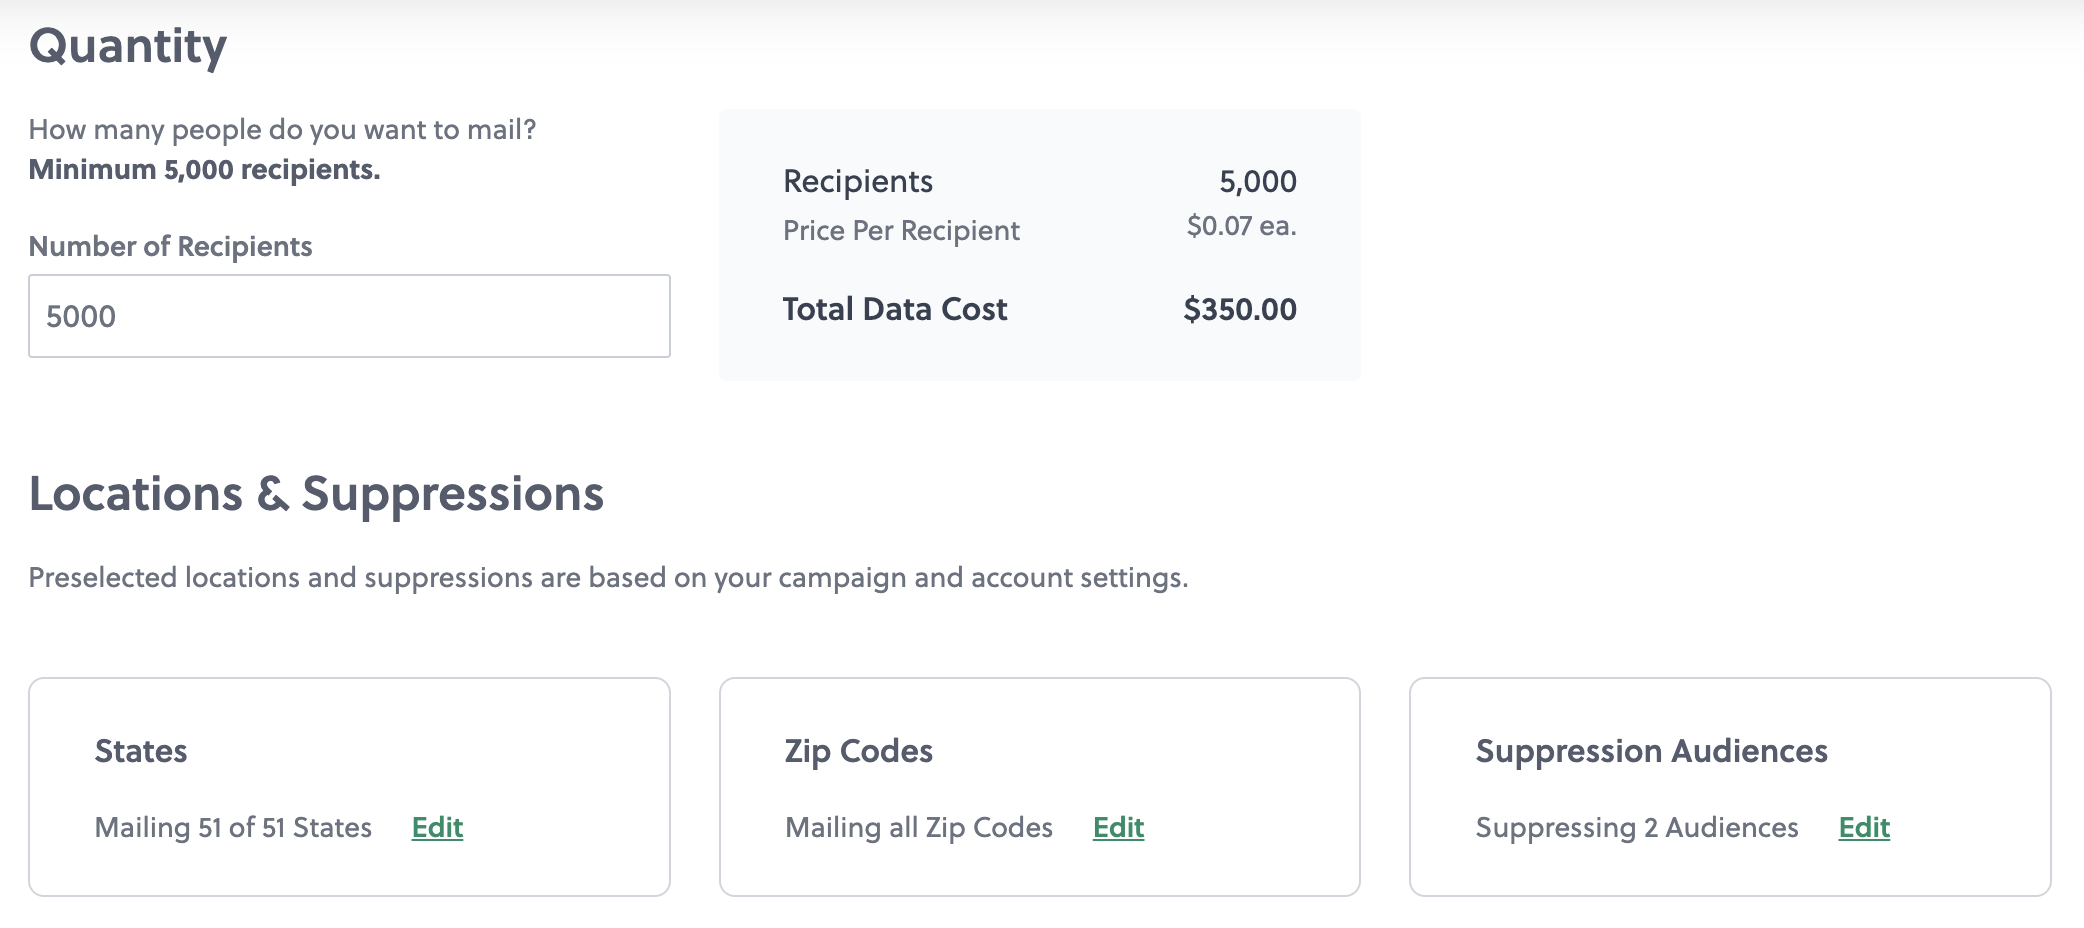The width and height of the screenshot is (2084, 928).
Task: Click the Locations & Suppressions heading
Action: click(x=316, y=494)
